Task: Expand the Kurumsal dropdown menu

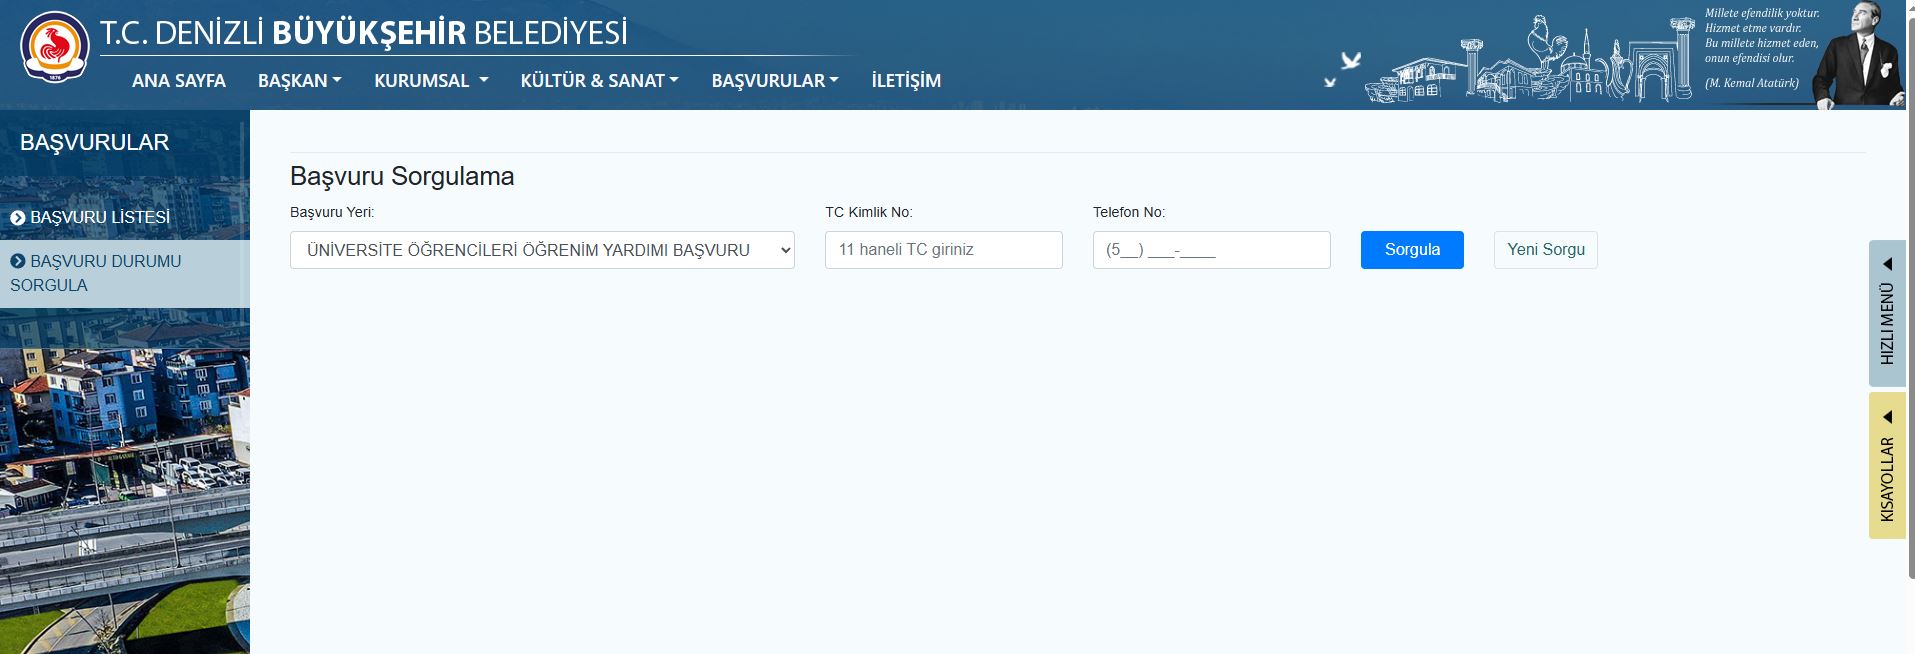Action: click(x=431, y=81)
